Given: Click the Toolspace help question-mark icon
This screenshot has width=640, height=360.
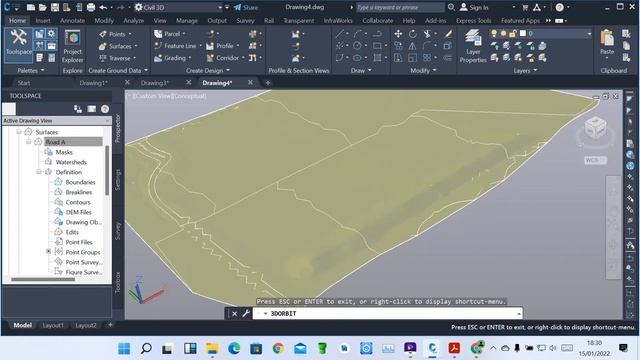Looking at the screenshot, I should (x=105, y=109).
